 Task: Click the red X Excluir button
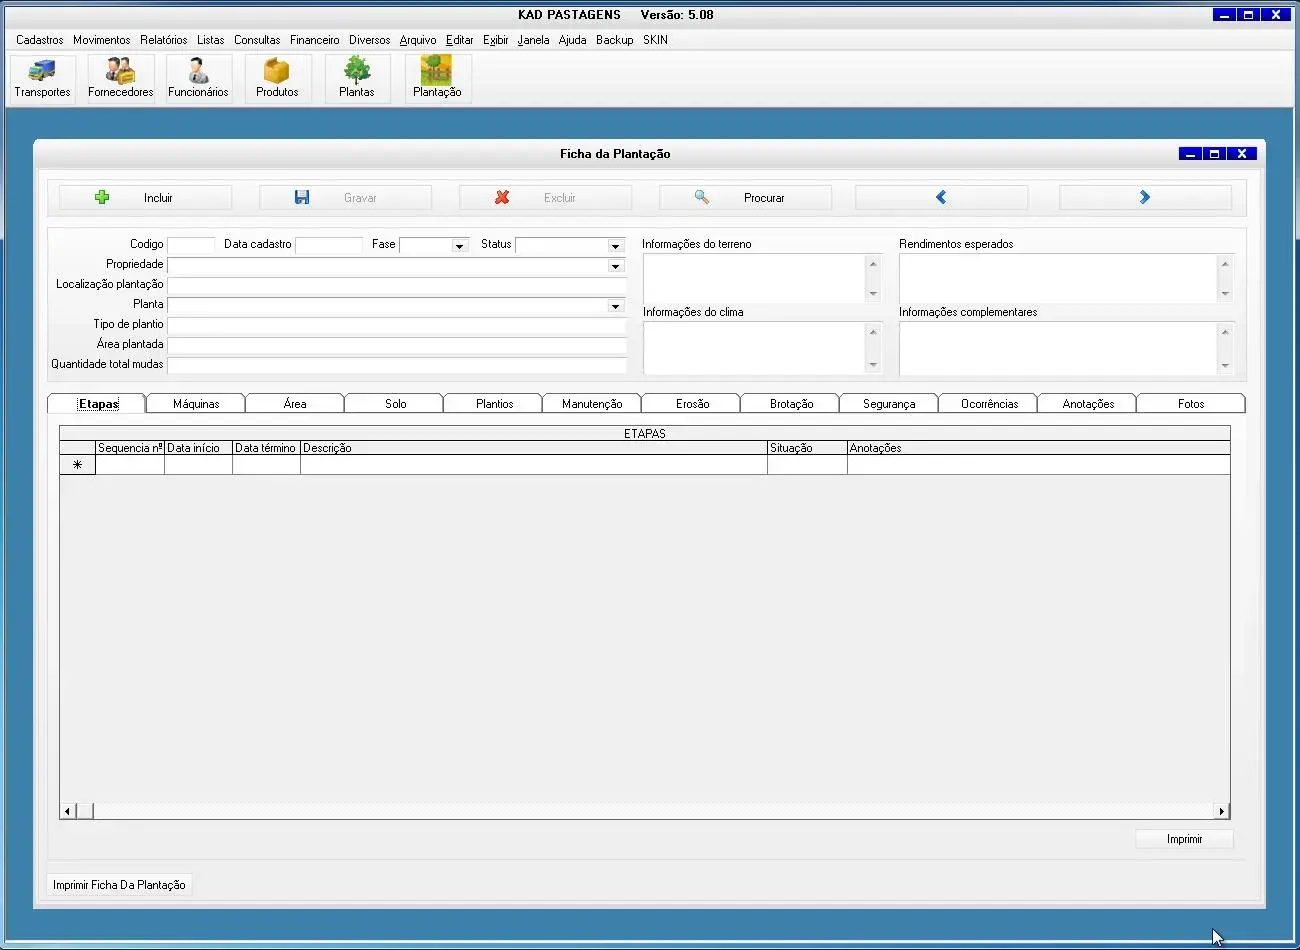[x=545, y=198]
